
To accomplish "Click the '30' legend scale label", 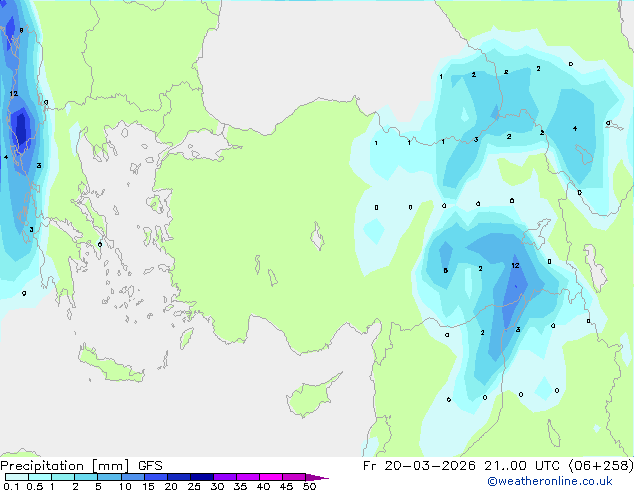I will point(217,486).
